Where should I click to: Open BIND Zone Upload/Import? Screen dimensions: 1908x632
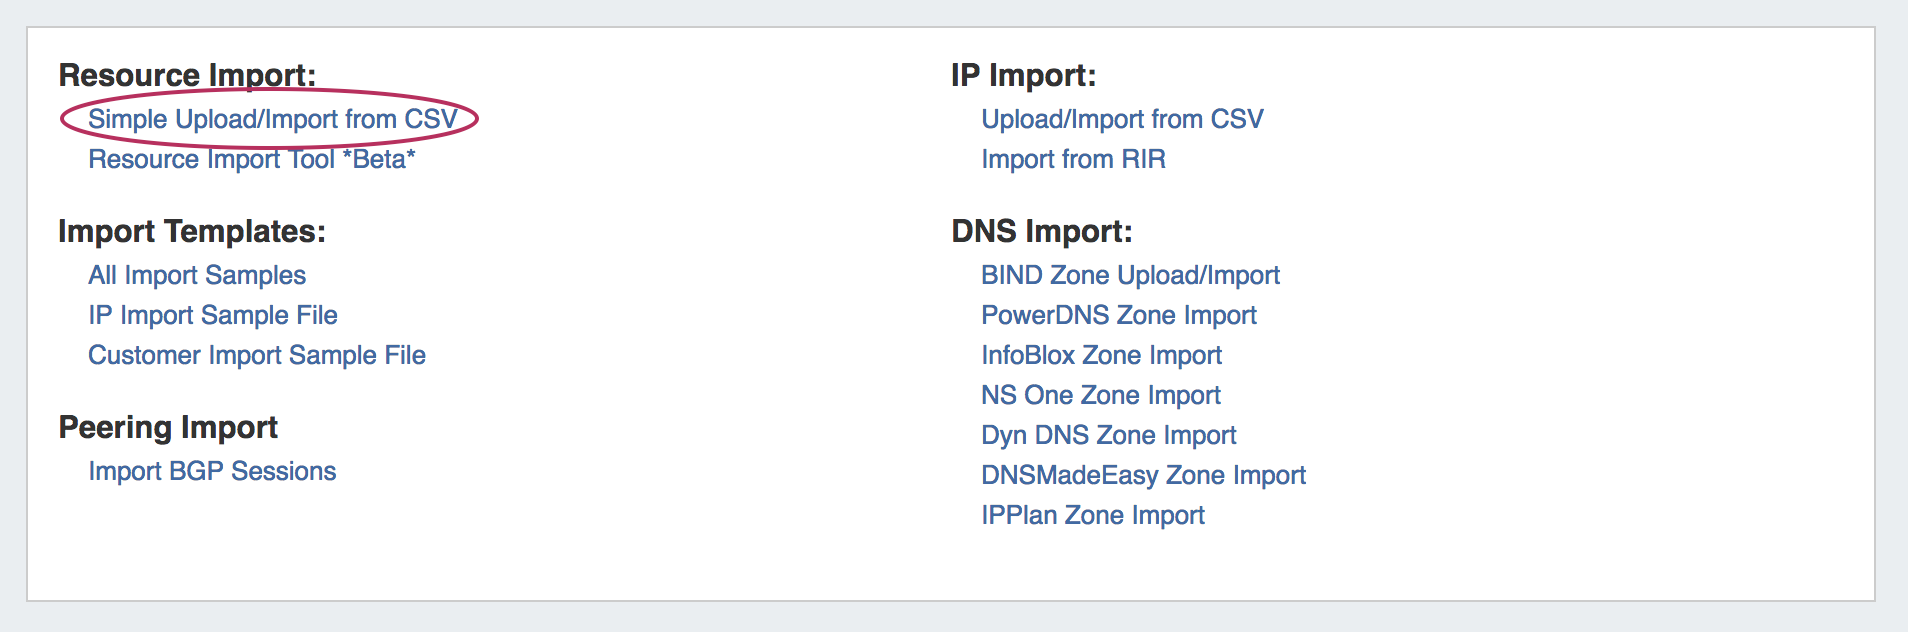pyautogui.click(x=1130, y=275)
